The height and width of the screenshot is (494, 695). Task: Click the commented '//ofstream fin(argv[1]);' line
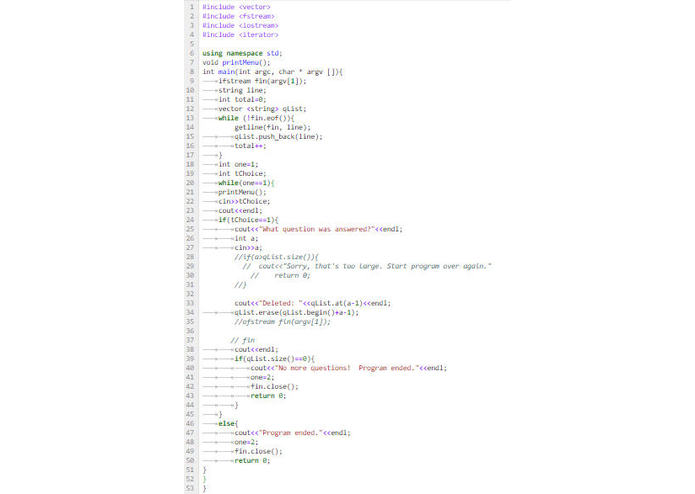click(x=282, y=322)
